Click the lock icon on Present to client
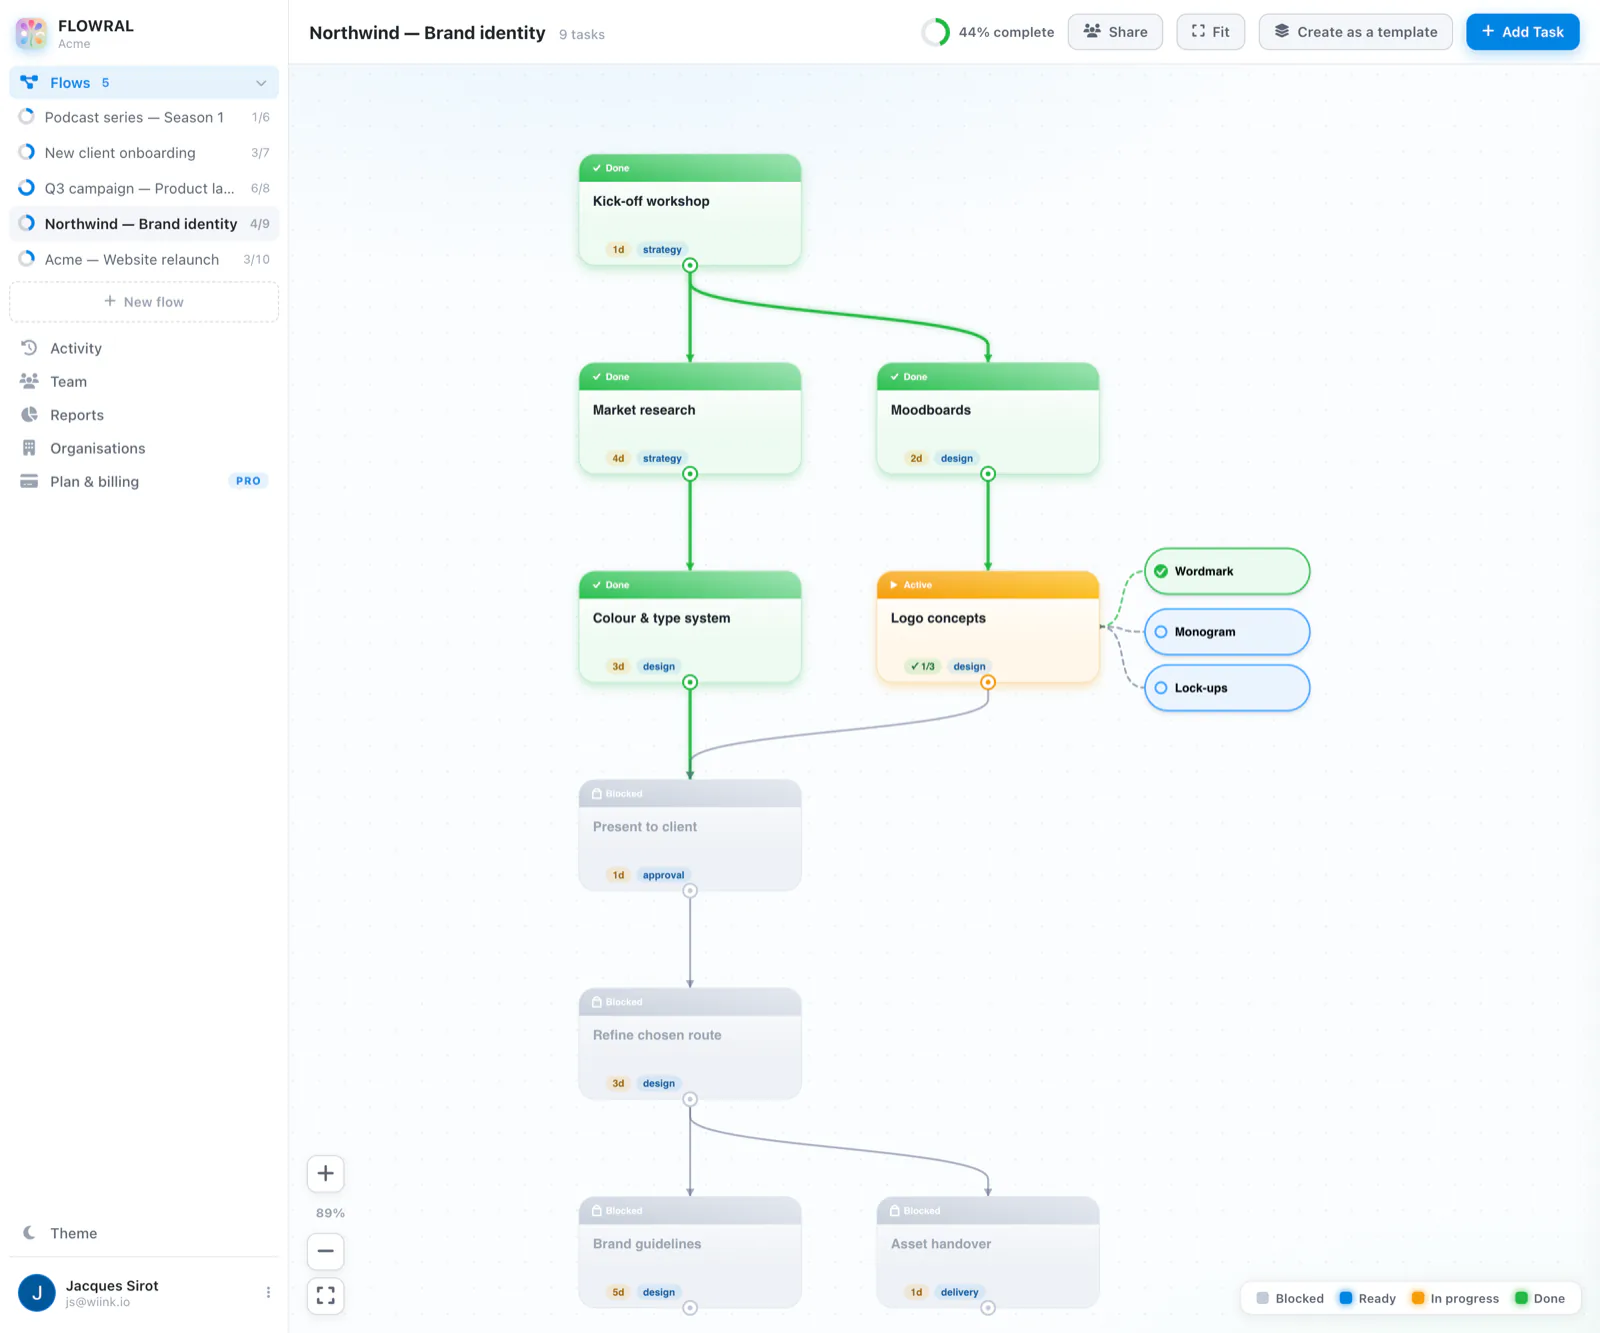Screen dimensions: 1600x1333 (x=597, y=793)
